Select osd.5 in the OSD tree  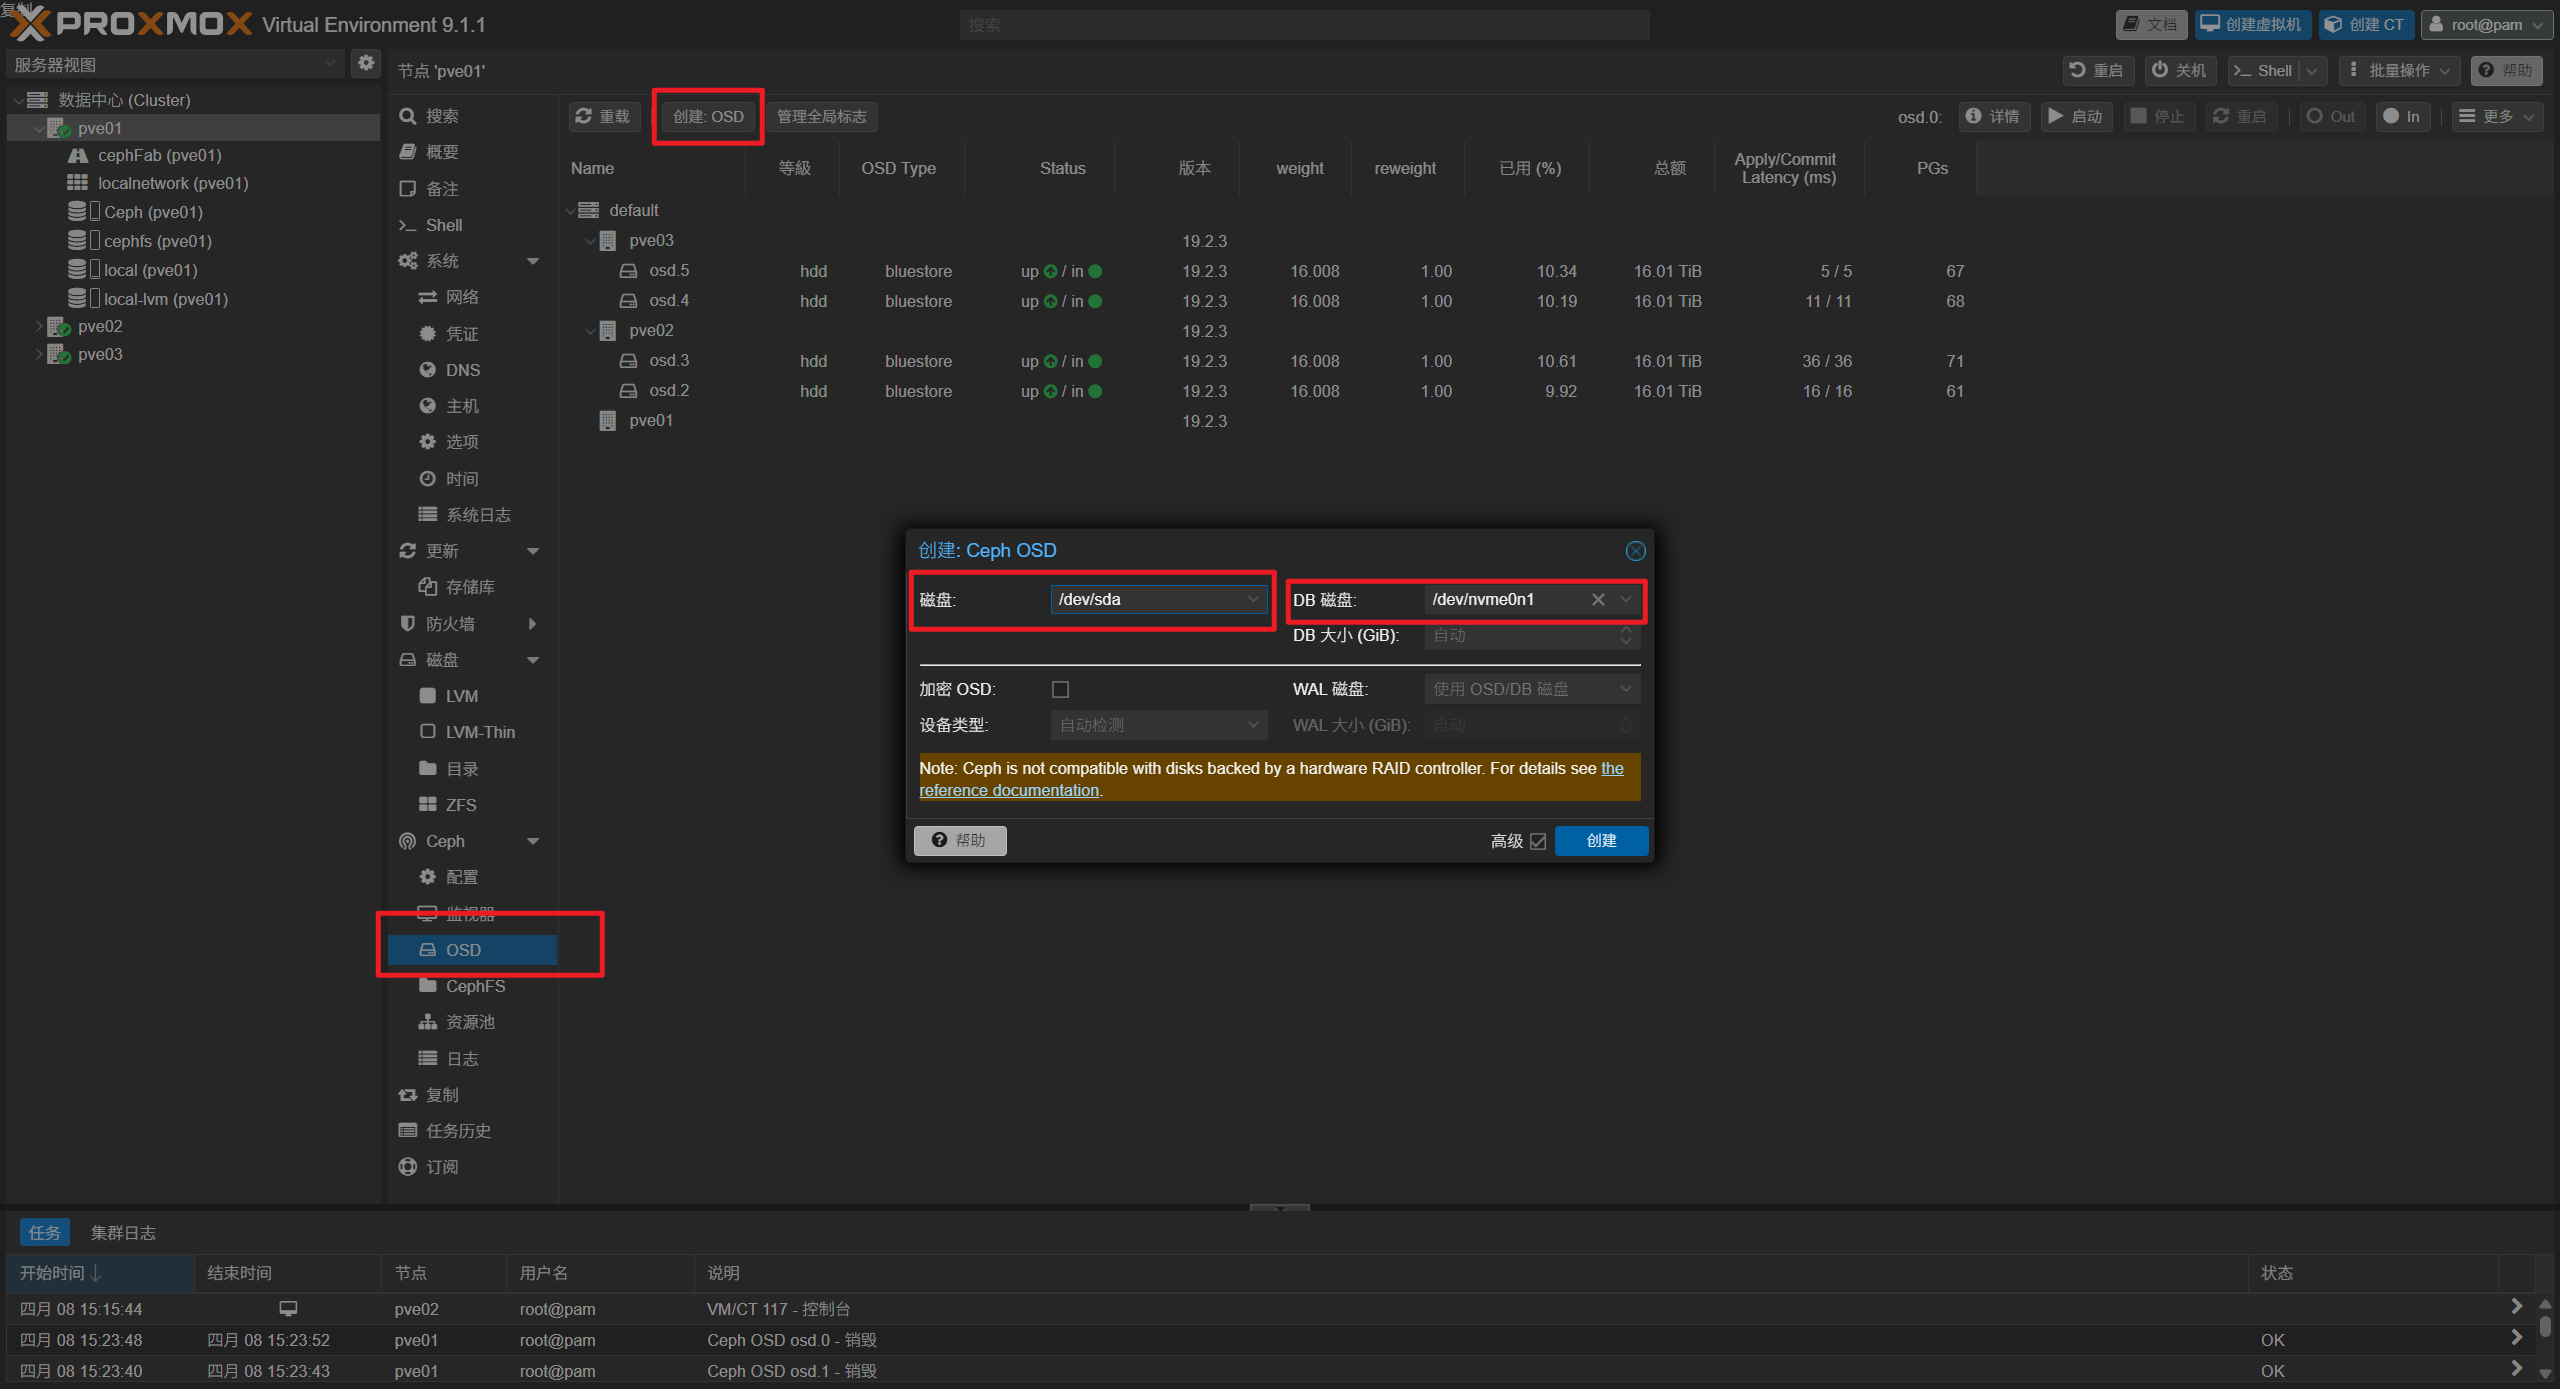pos(669,271)
